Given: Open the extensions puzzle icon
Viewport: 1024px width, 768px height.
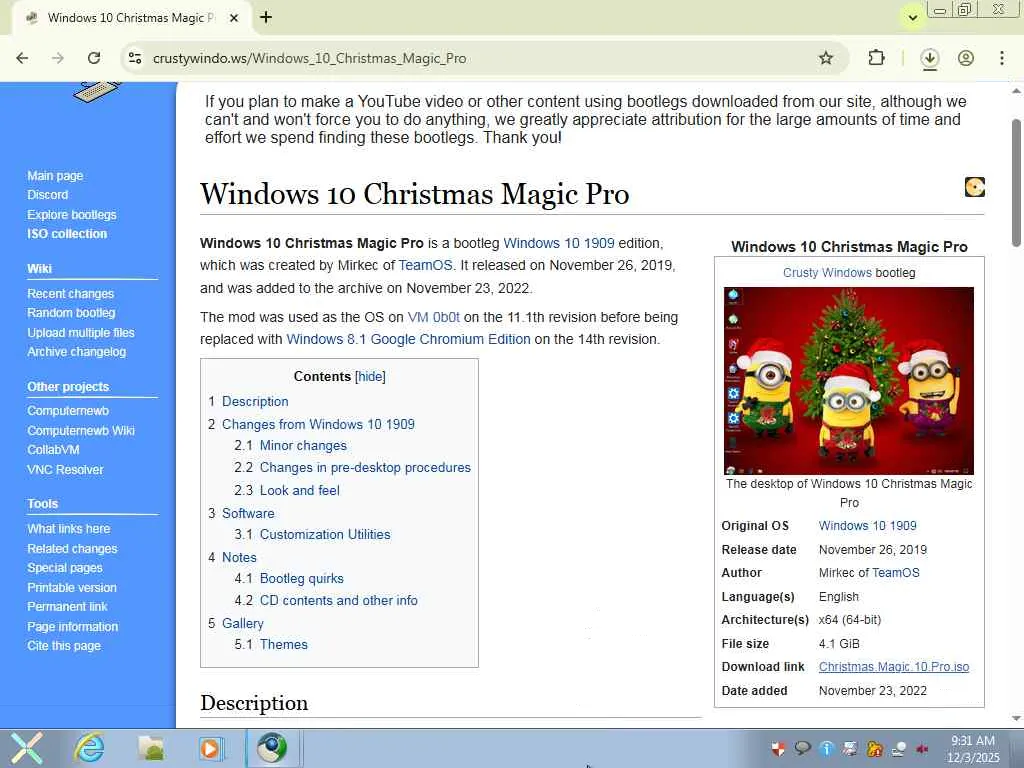Looking at the screenshot, I should point(876,58).
